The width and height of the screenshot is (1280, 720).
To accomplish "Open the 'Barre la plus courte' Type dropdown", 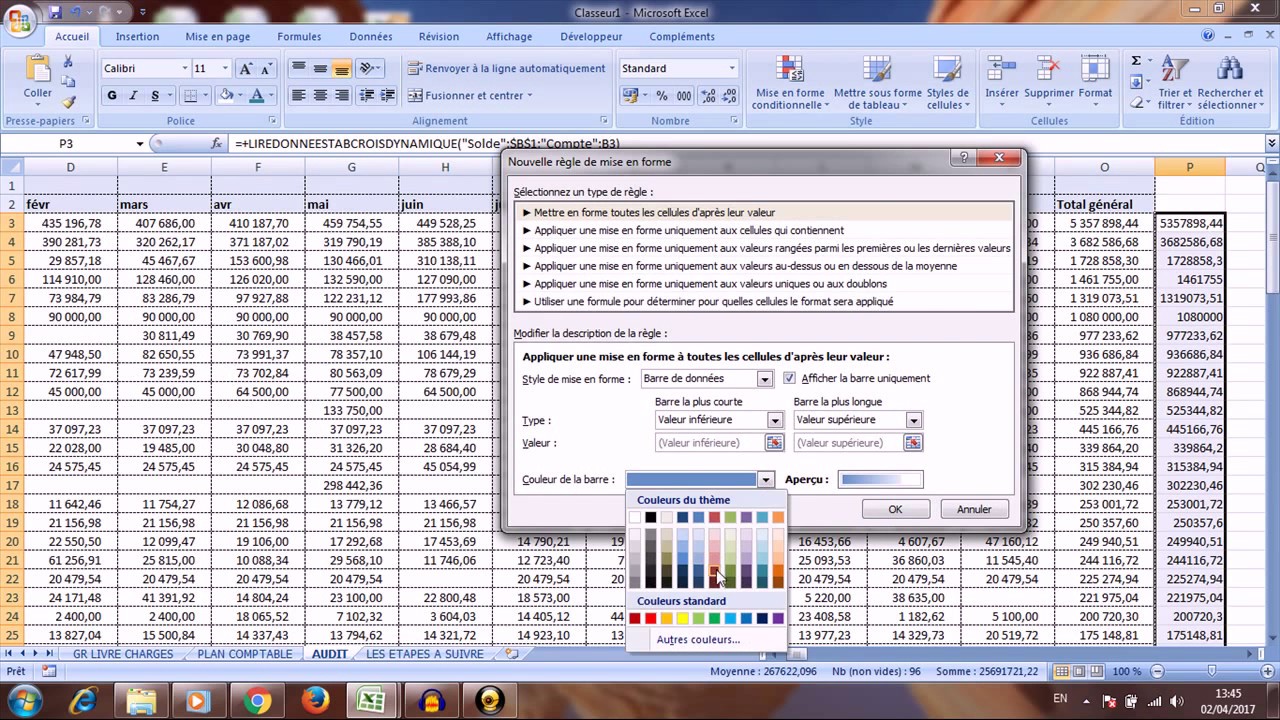I will click(x=774, y=420).
